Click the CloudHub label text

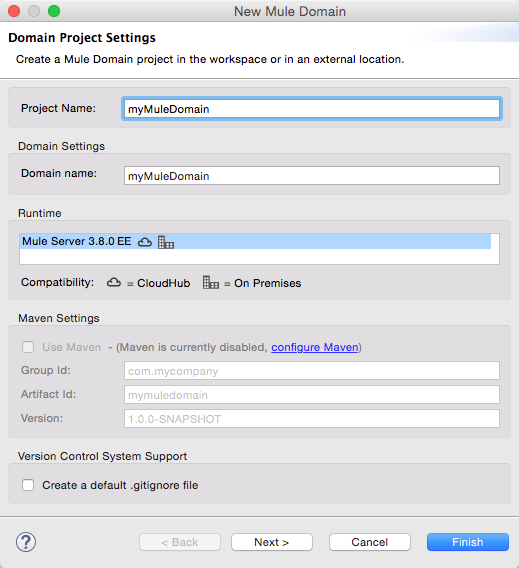(x=163, y=283)
